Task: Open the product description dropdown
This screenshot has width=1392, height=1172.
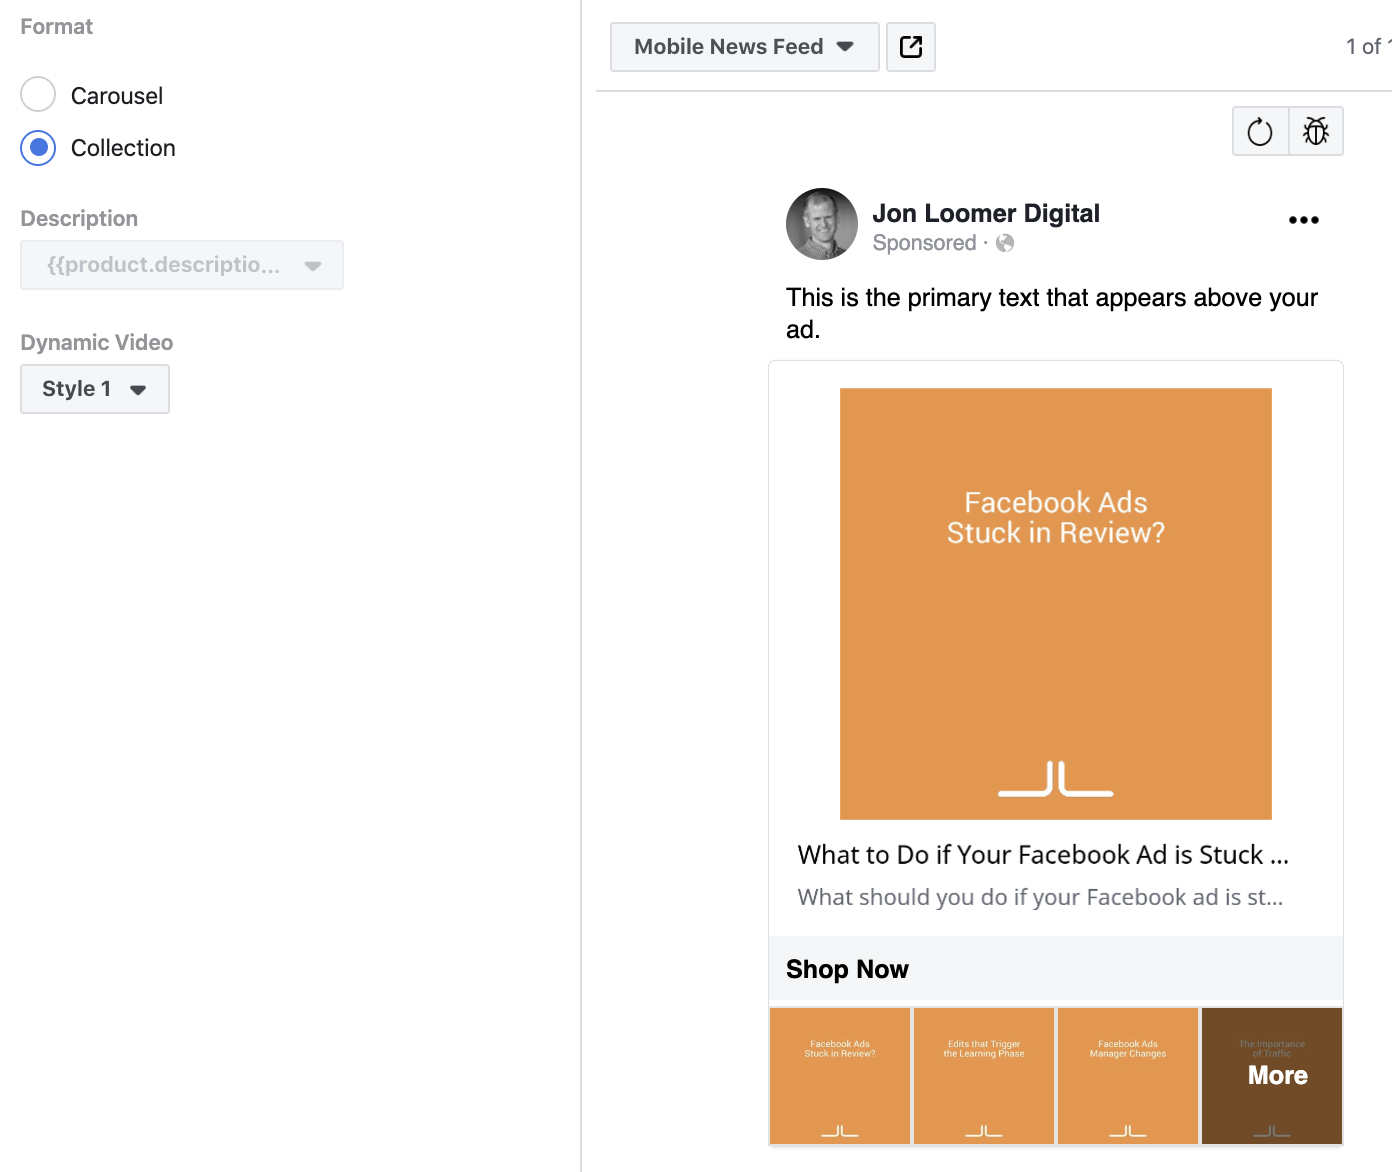Action: pos(182,265)
